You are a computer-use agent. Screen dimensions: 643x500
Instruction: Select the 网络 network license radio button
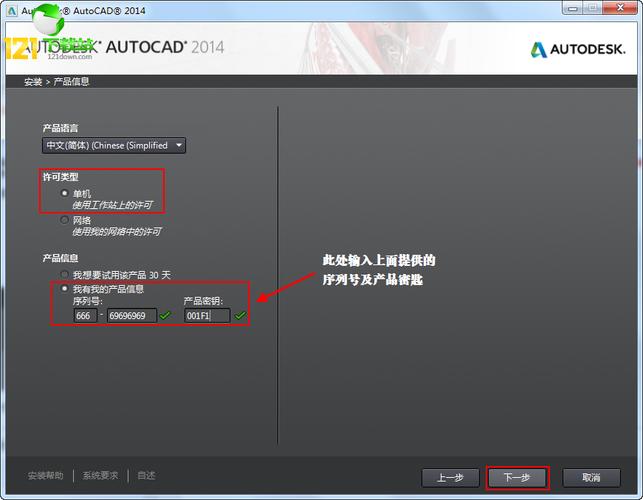pos(64,220)
